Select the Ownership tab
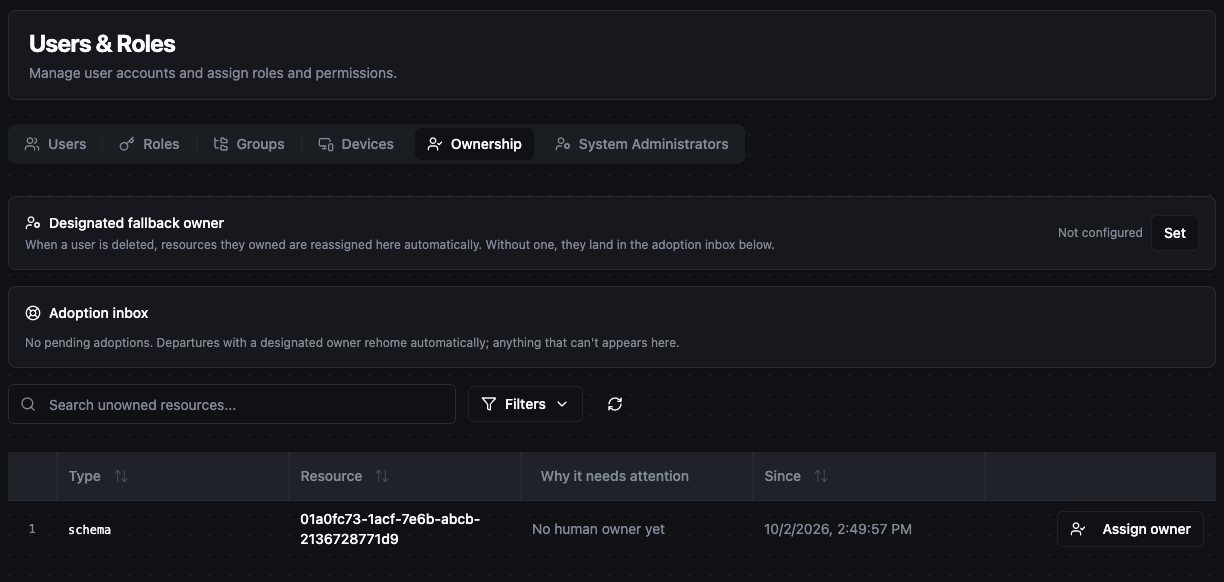Image resolution: width=1224 pixels, height=582 pixels. pos(474,144)
